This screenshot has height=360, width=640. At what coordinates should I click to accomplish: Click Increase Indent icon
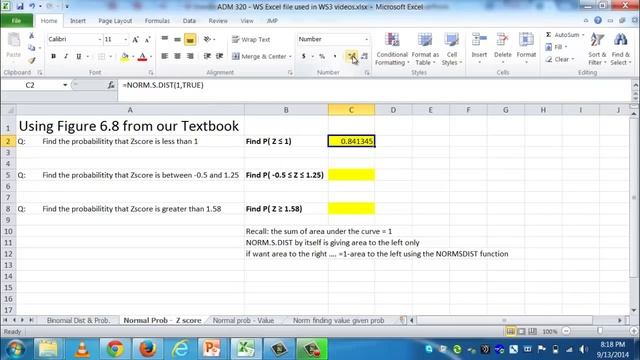tap(220, 56)
